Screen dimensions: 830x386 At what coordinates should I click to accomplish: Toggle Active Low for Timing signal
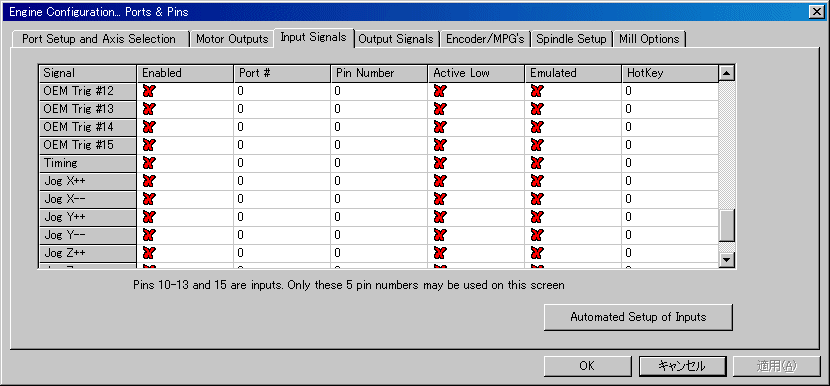(x=439, y=163)
